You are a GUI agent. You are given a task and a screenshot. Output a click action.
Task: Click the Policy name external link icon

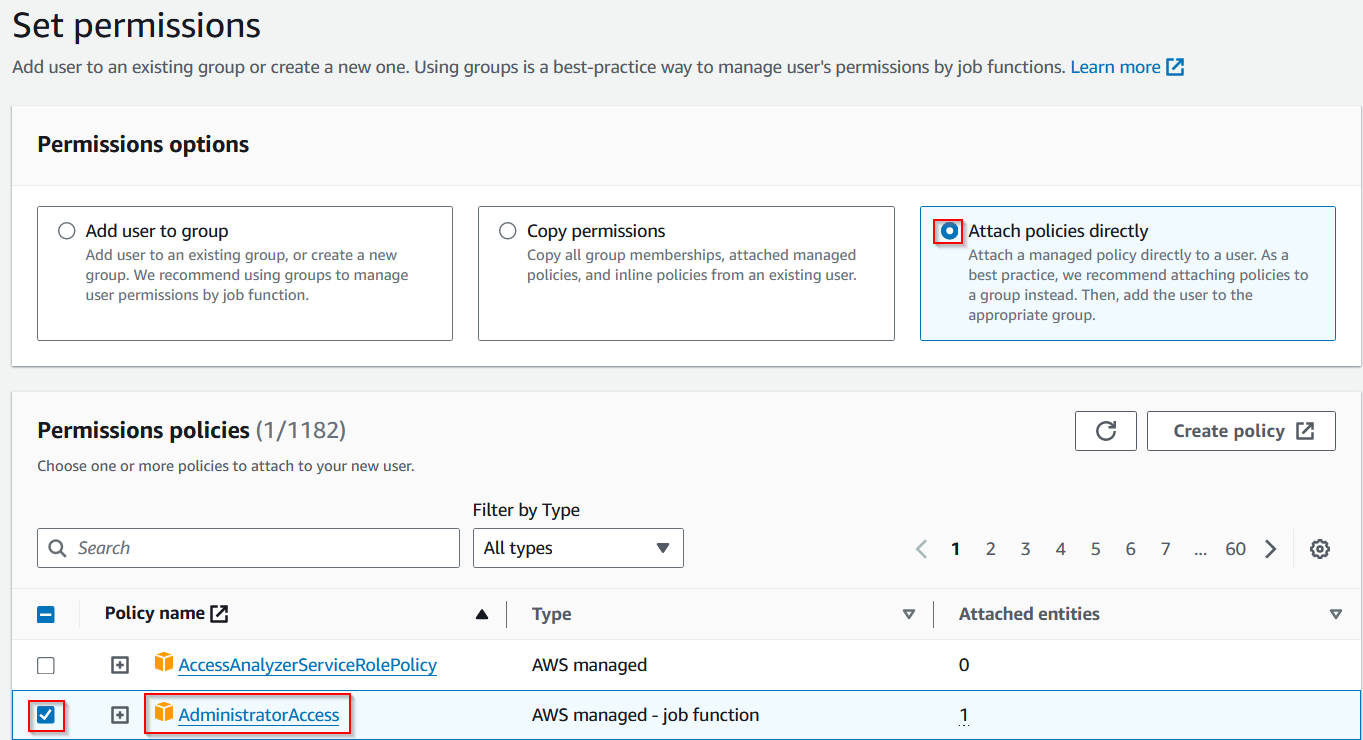[x=219, y=614]
